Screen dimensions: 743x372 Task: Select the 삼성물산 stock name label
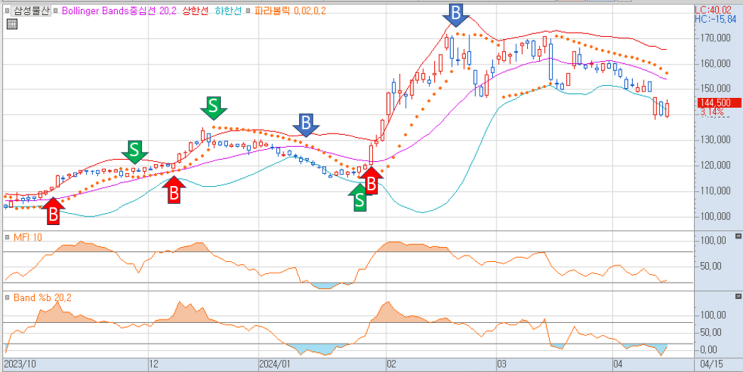pos(31,11)
